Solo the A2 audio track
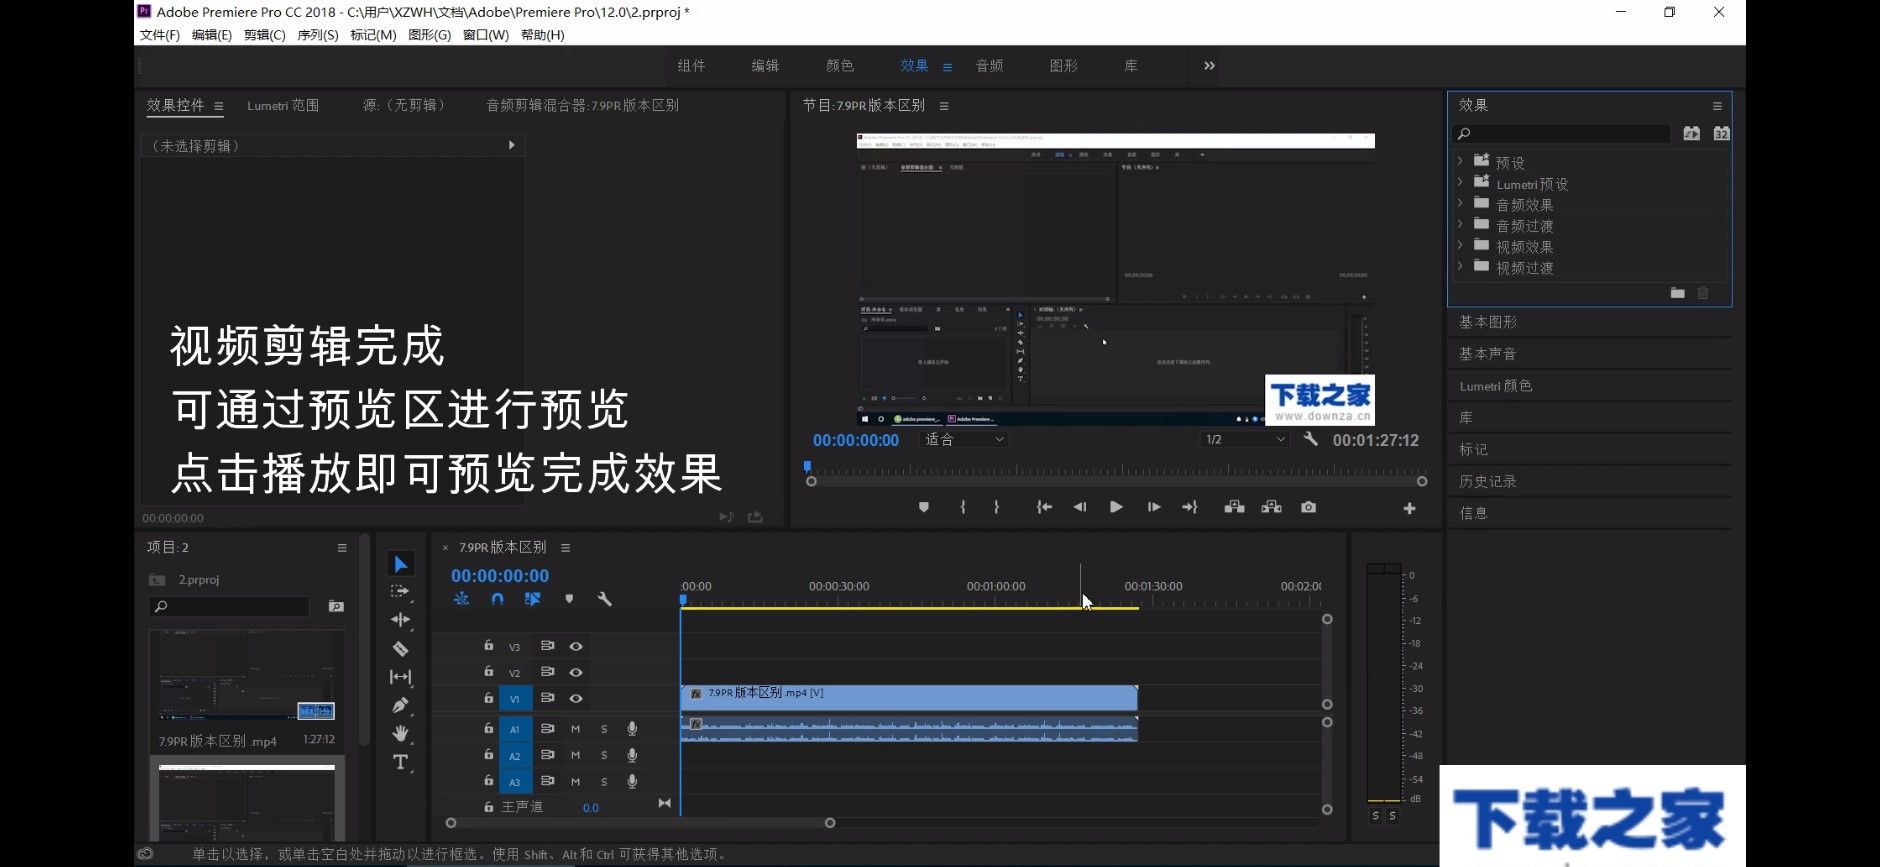Image resolution: width=1880 pixels, height=867 pixels. pos(604,755)
